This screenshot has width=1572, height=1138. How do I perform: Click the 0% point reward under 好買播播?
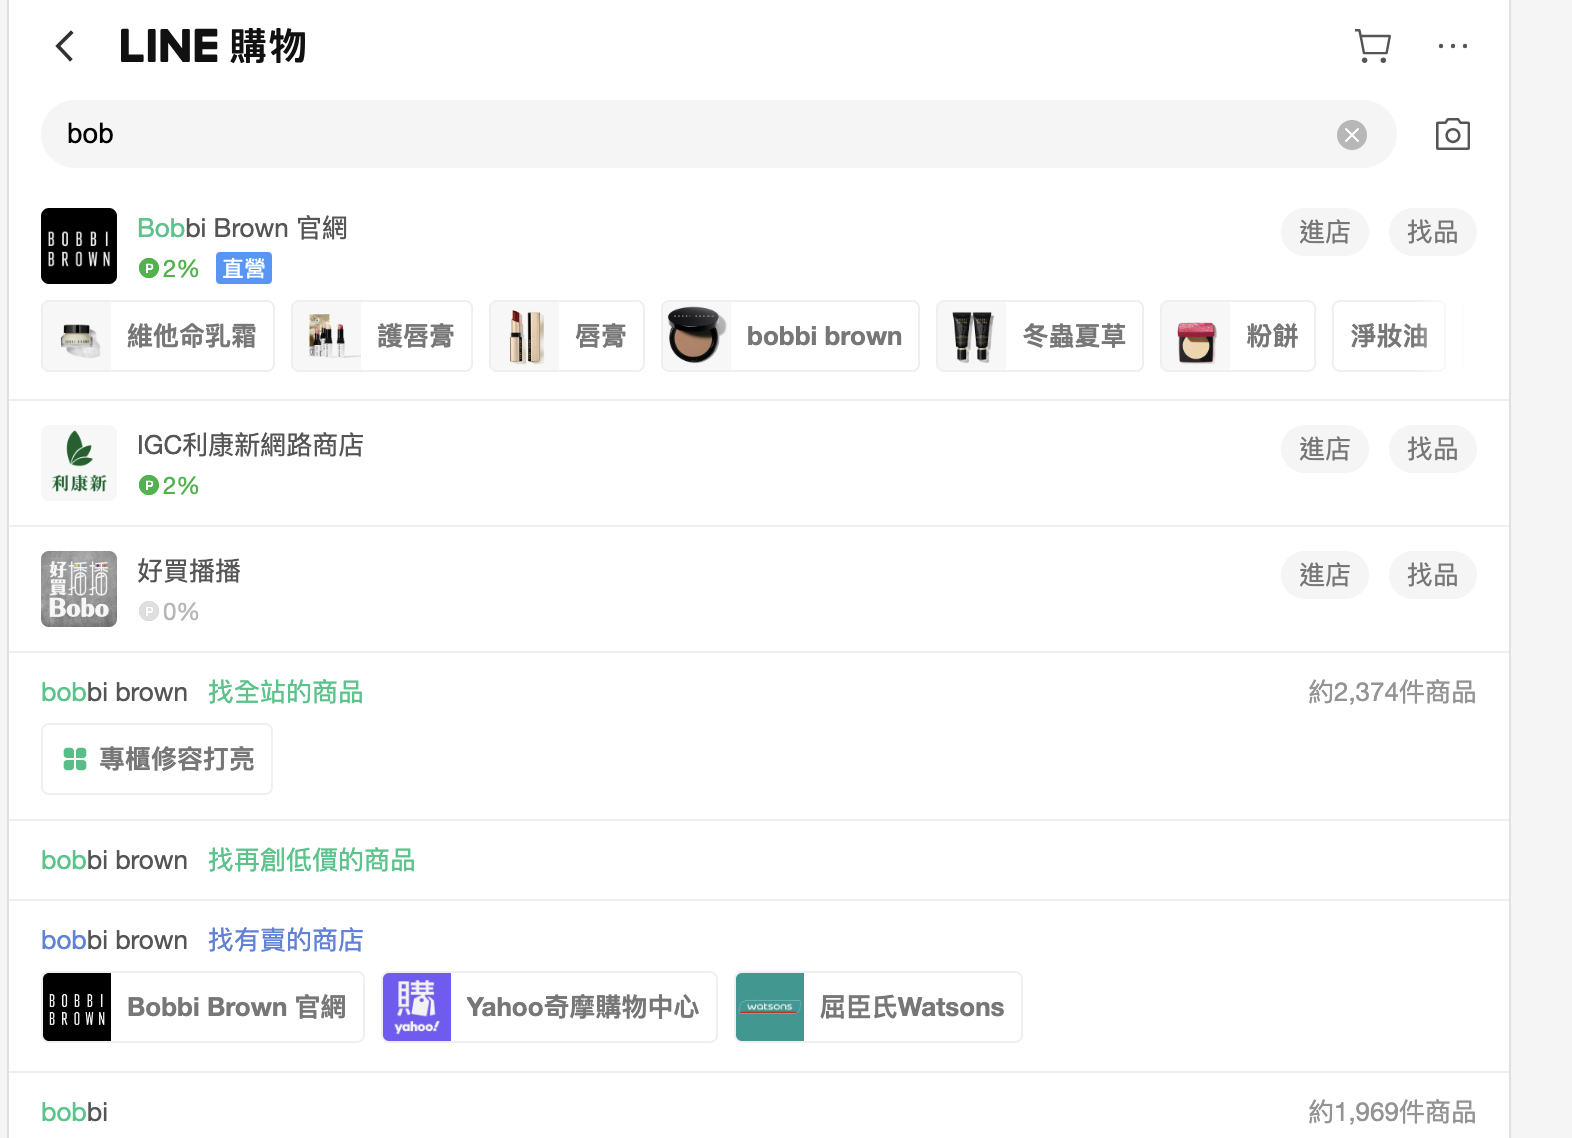pos(169,612)
